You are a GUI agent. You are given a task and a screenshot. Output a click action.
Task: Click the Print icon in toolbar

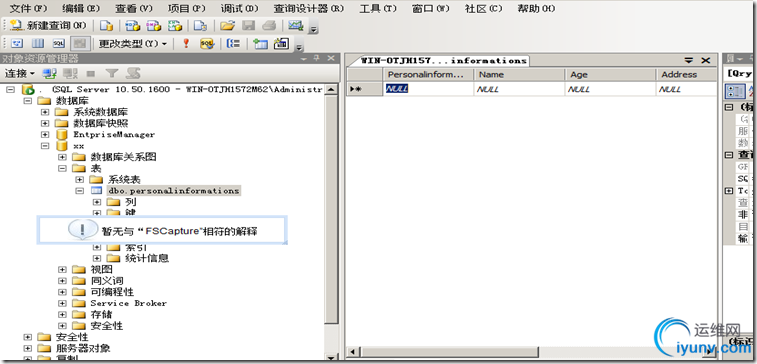269,26
